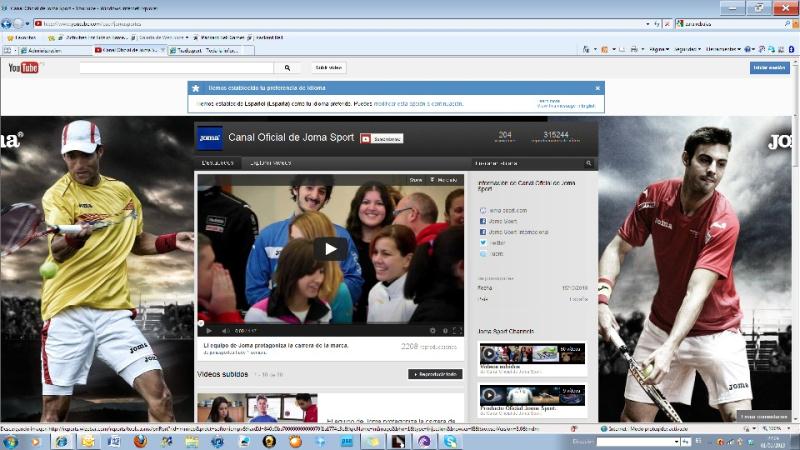Click the browser Forward arrow button
This screenshot has width=800, height=450.
(18, 23)
